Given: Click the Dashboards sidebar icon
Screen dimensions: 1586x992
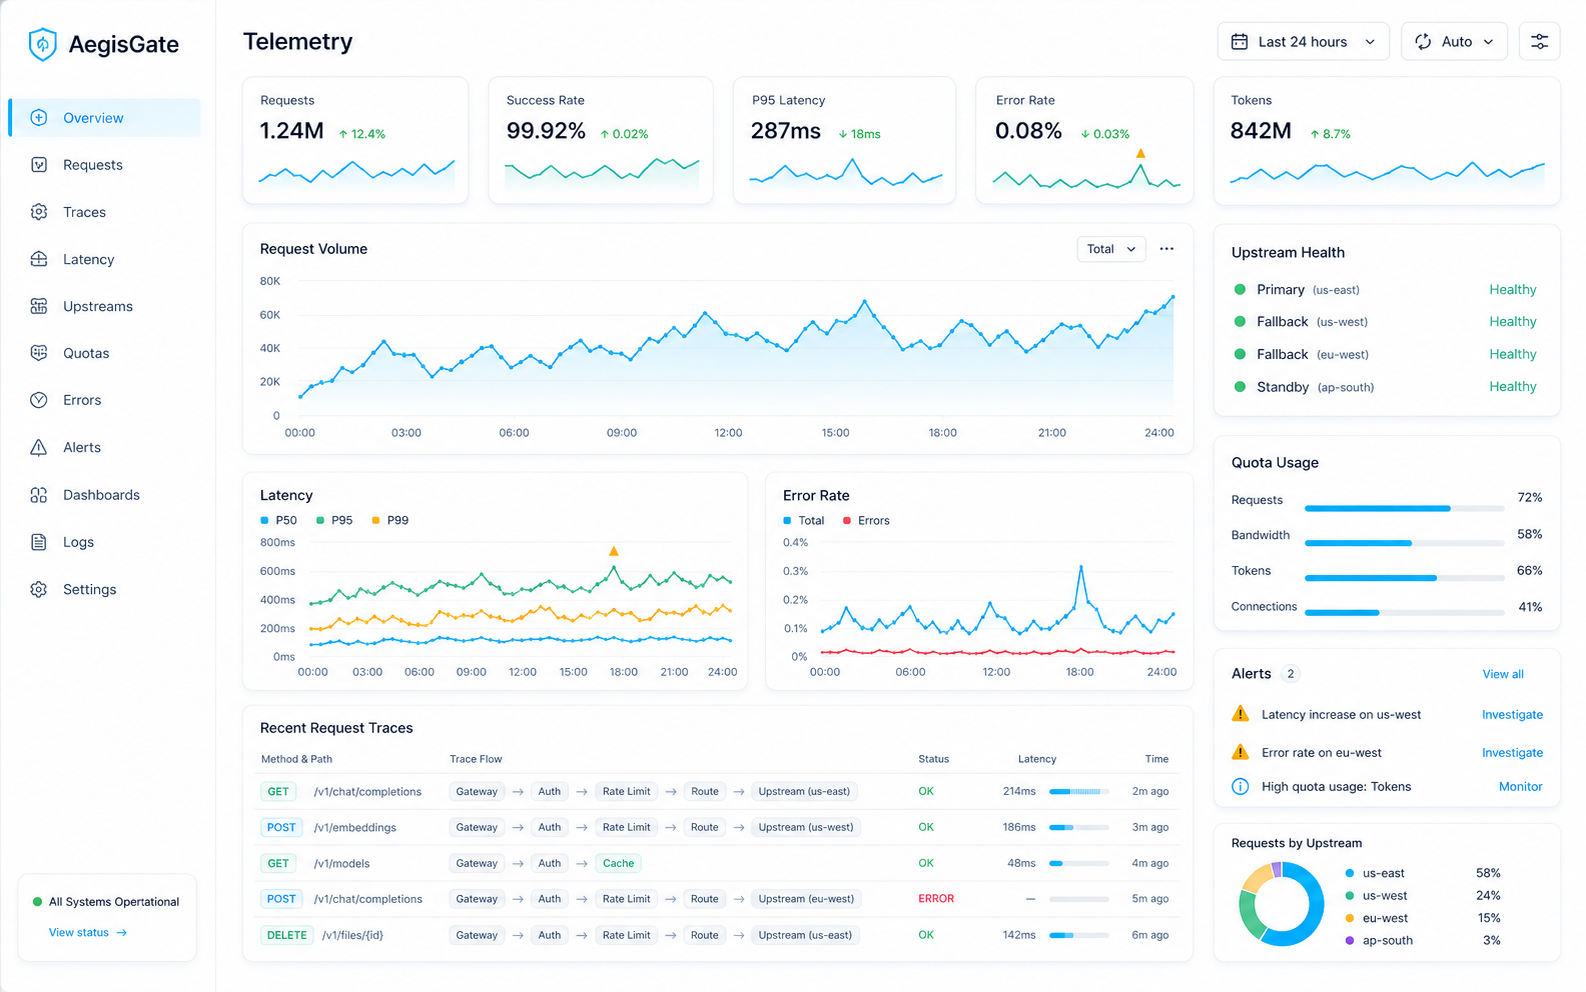Looking at the screenshot, I should point(39,495).
